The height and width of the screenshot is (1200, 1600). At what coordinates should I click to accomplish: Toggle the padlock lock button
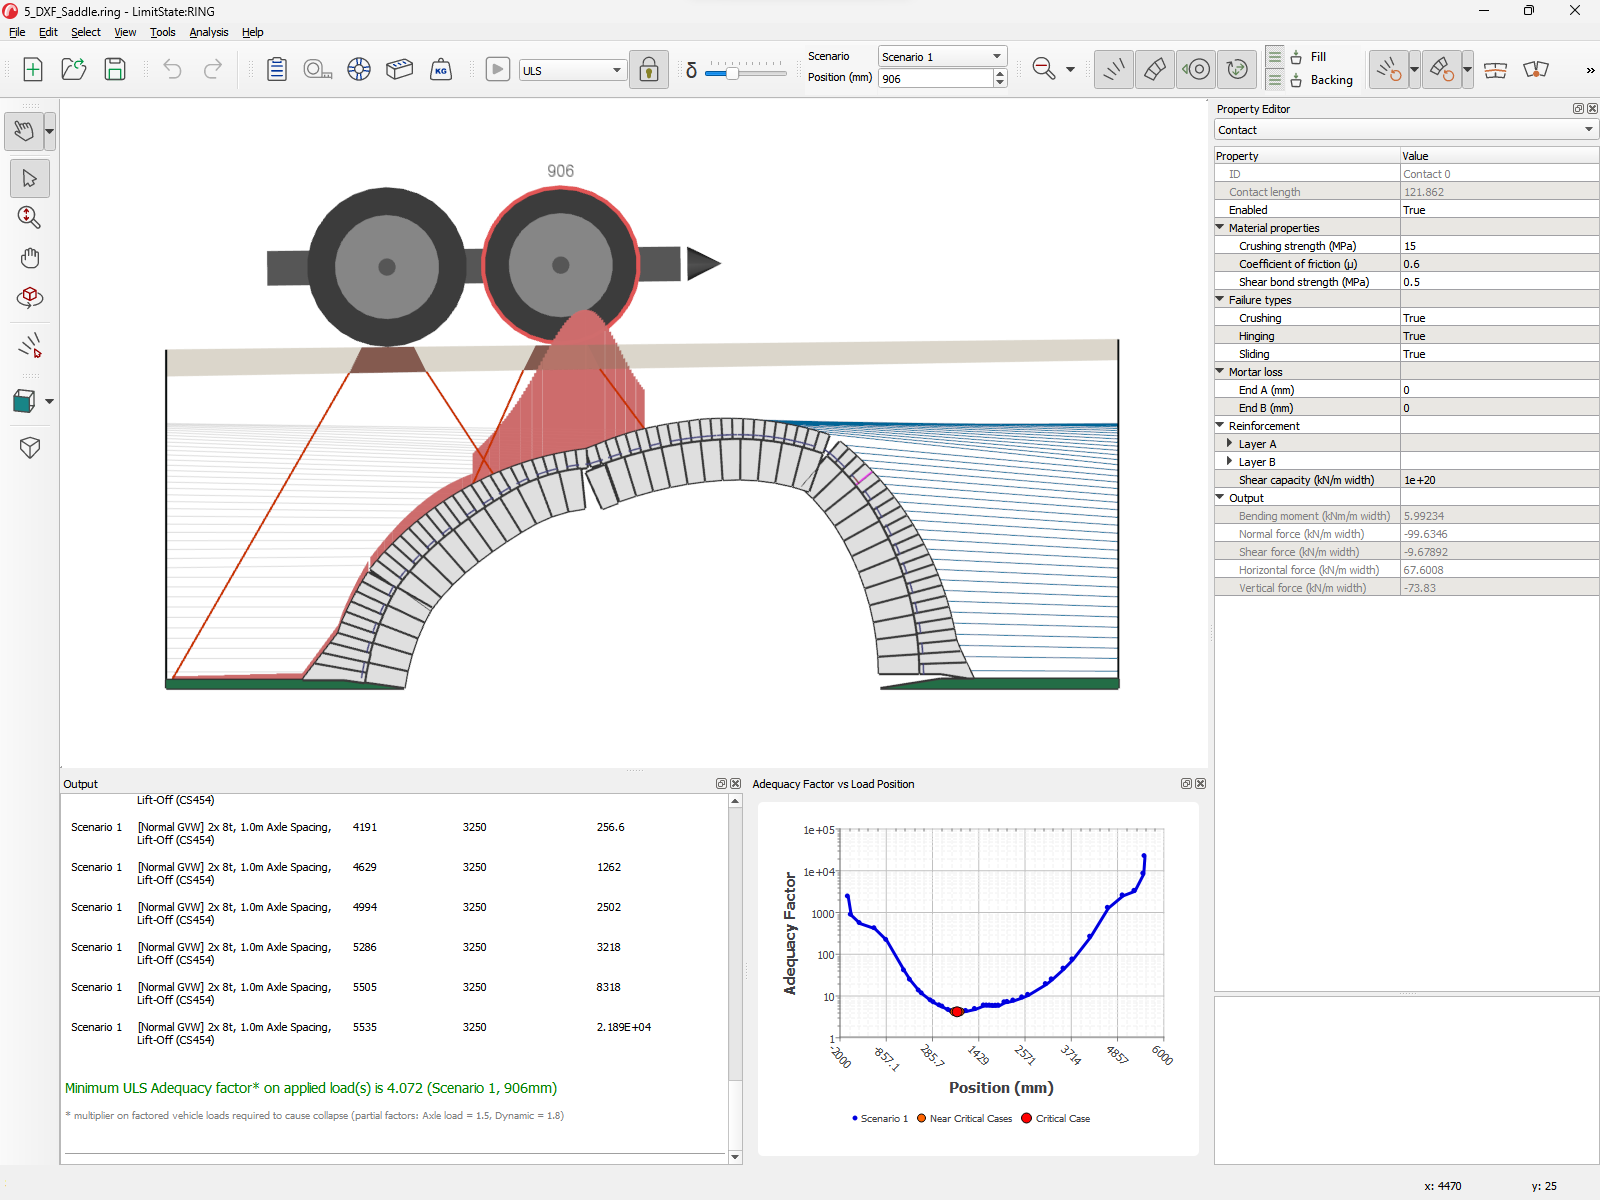coord(649,70)
